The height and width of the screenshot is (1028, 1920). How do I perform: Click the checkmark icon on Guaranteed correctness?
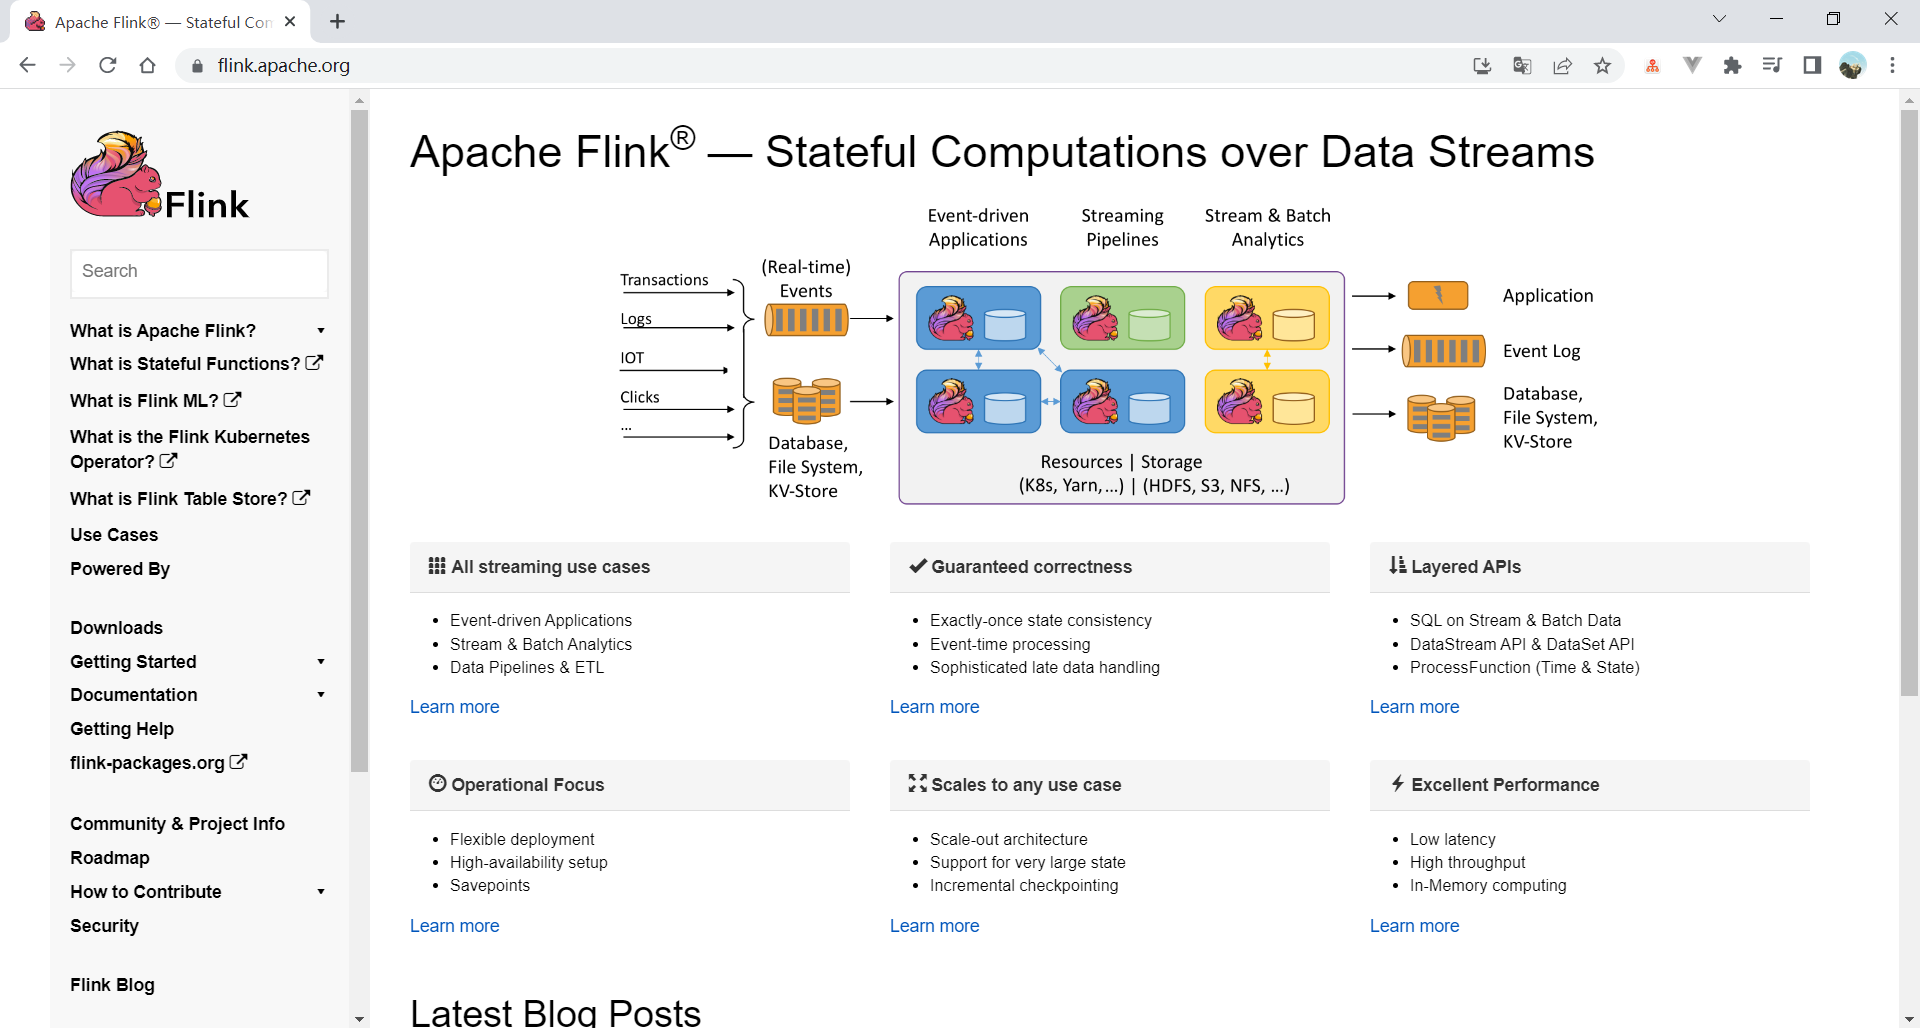917,565
